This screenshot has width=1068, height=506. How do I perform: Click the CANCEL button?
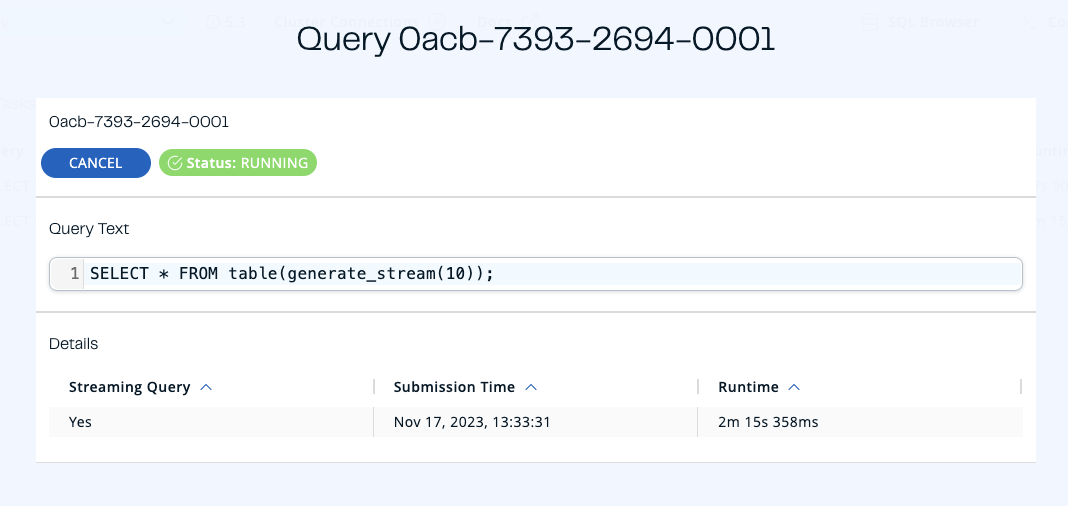96,163
